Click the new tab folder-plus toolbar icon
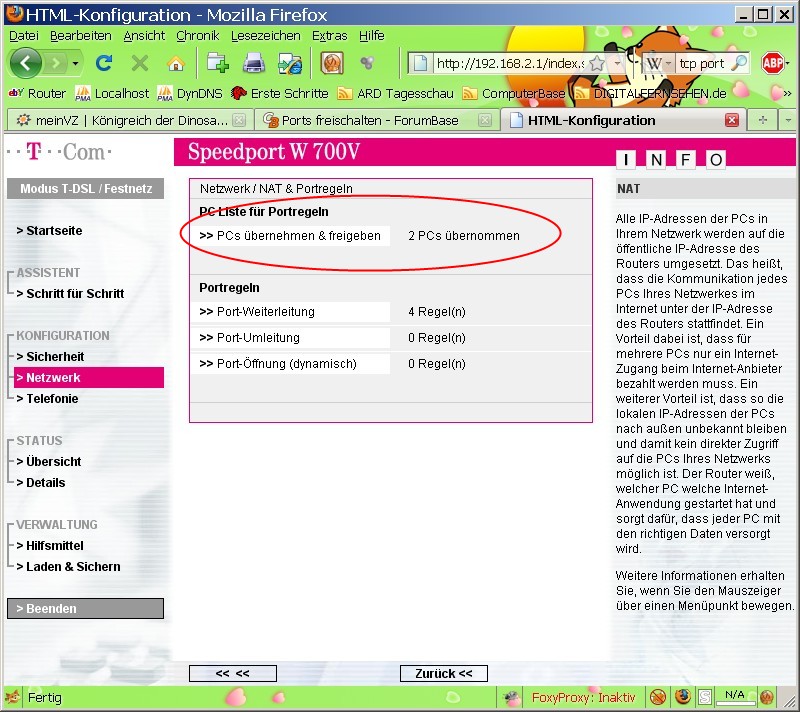The height and width of the screenshot is (712, 800). click(x=217, y=63)
